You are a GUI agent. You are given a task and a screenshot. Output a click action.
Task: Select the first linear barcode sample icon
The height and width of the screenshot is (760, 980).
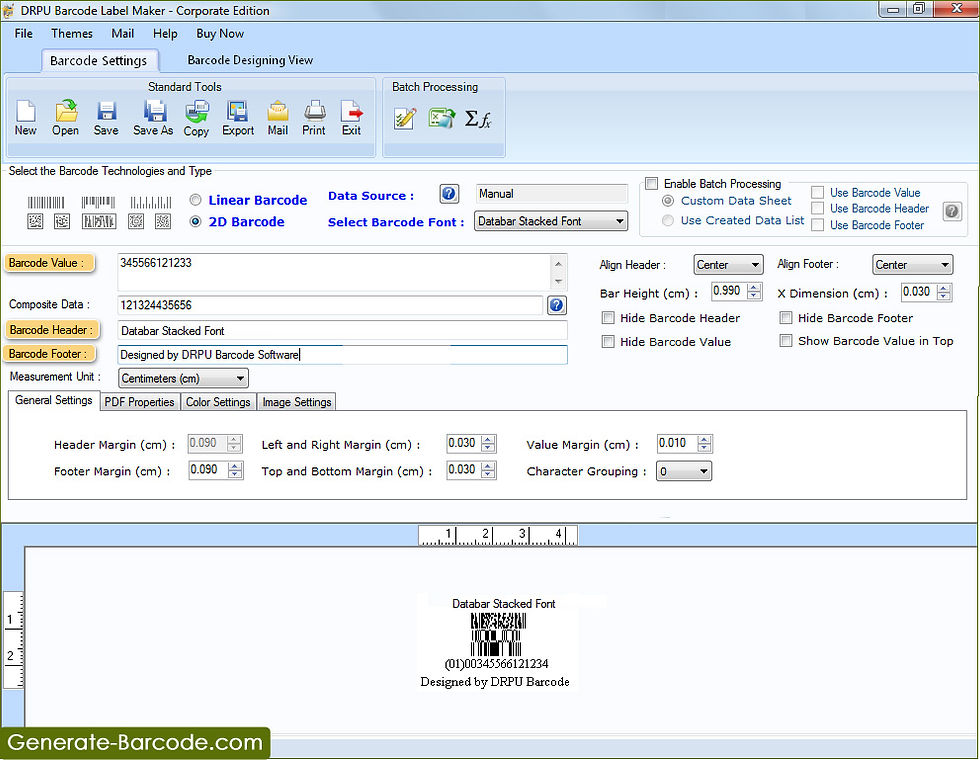pyautogui.click(x=46, y=202)
